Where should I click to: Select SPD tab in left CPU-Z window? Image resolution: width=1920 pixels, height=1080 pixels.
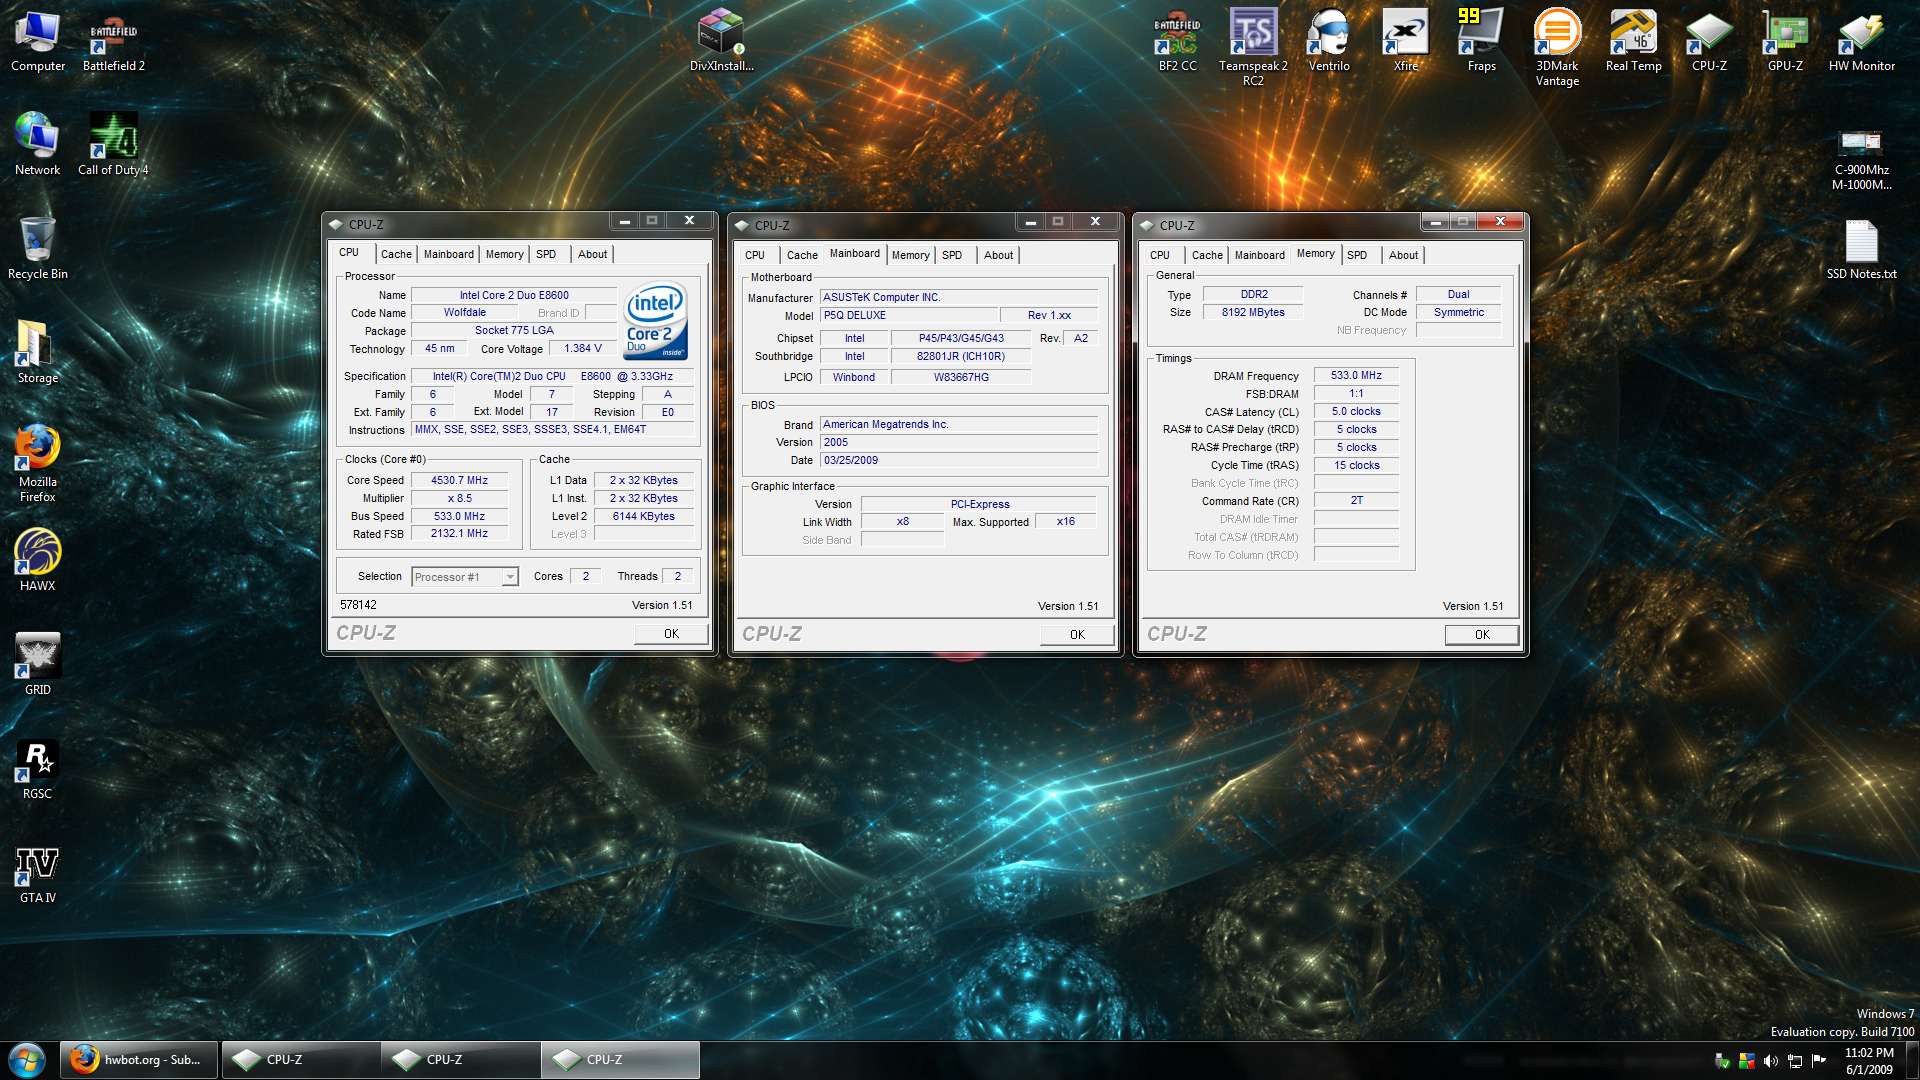pos(546,255)
